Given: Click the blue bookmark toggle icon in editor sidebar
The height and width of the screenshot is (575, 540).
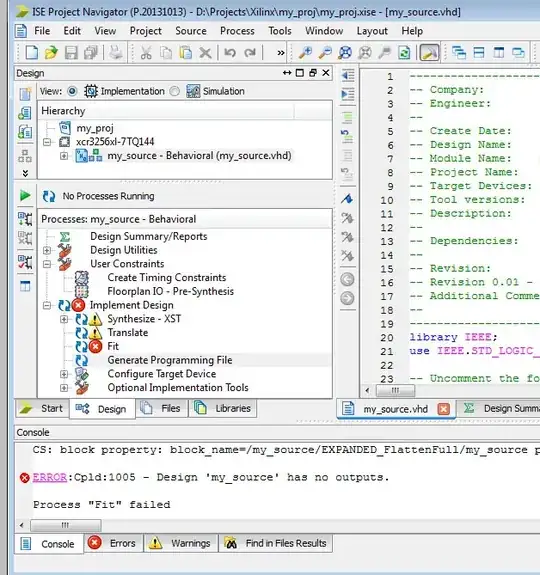Looking at the screenshot, I should click(347, 199).
